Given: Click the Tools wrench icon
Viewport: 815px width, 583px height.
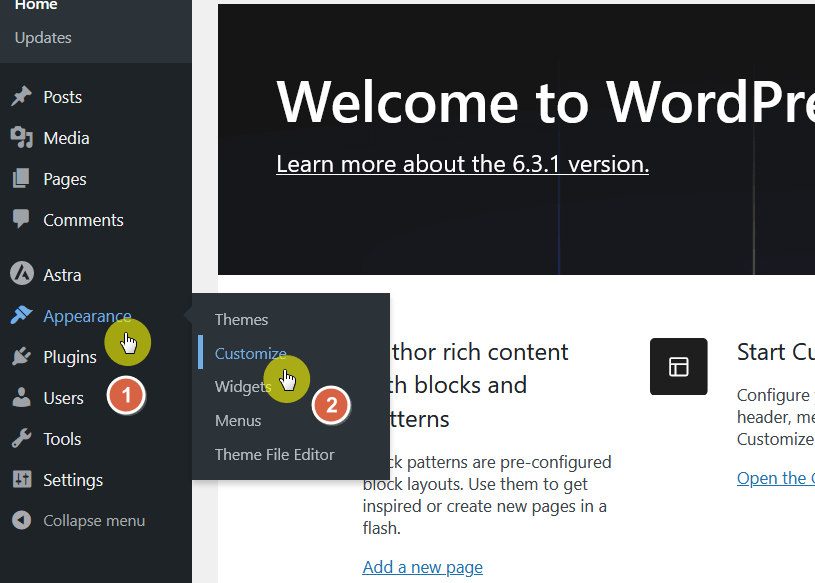Looking at the screenshot, I should [21, 439].
